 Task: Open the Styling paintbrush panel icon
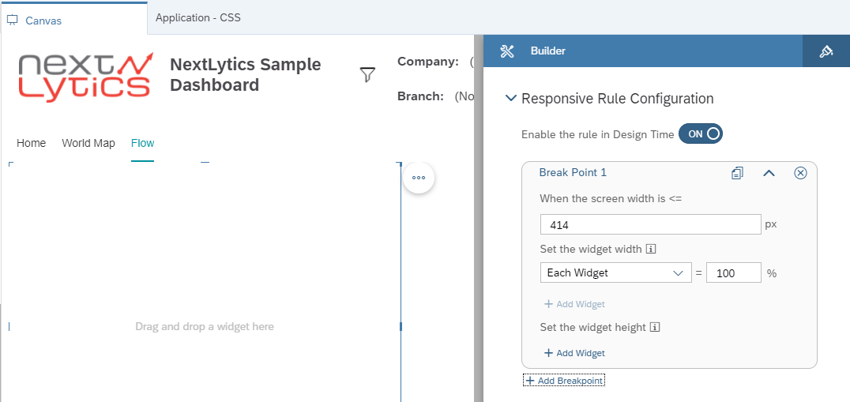(826, 51)
